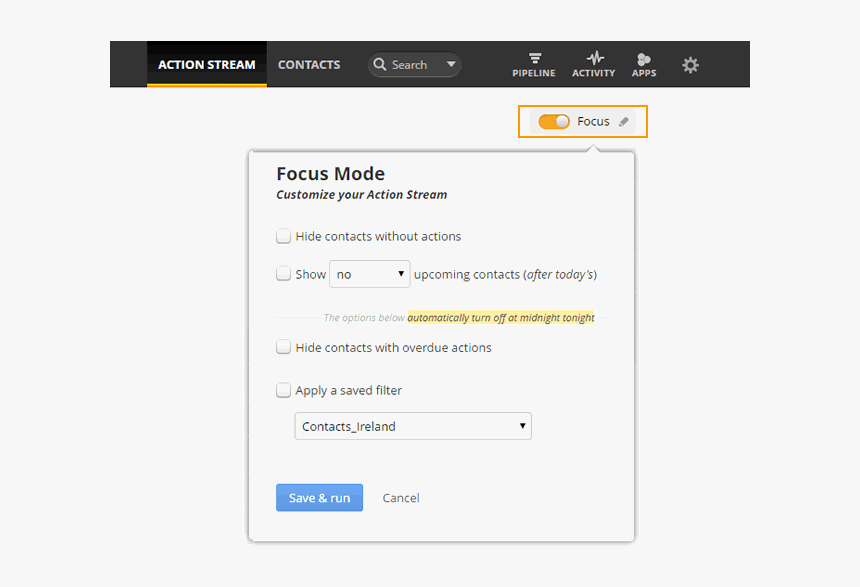Screen dimensions: 860x587
Task: Expand the upcoming contacts count dropdown
Action: click(x=370, y=274)
